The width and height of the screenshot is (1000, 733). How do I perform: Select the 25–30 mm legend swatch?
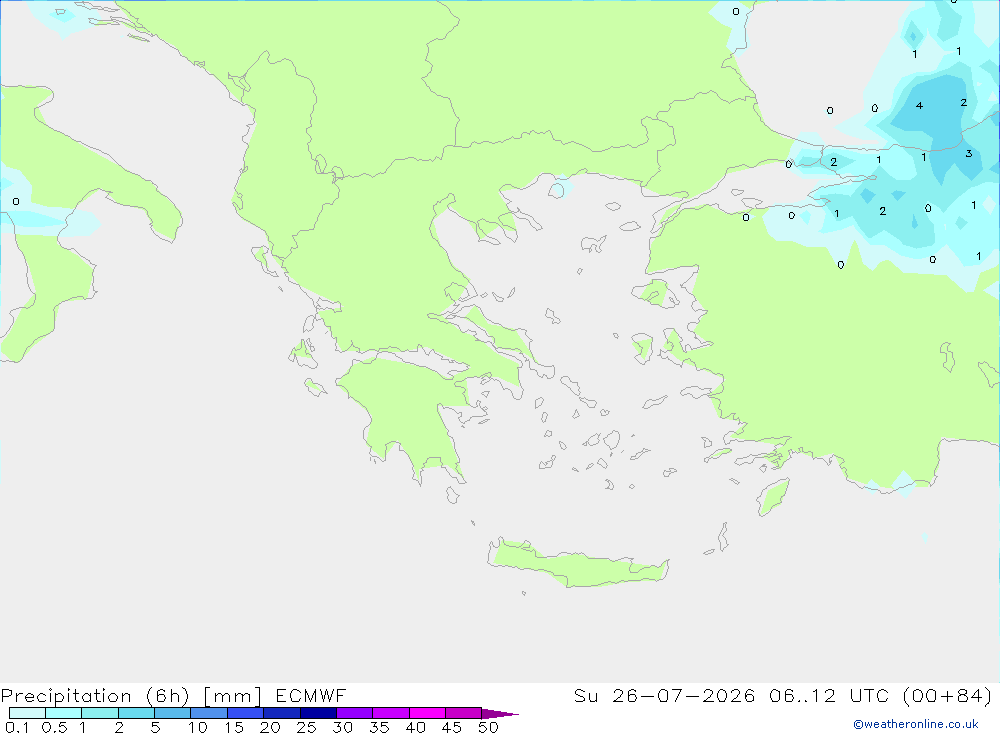coord(318,713)
